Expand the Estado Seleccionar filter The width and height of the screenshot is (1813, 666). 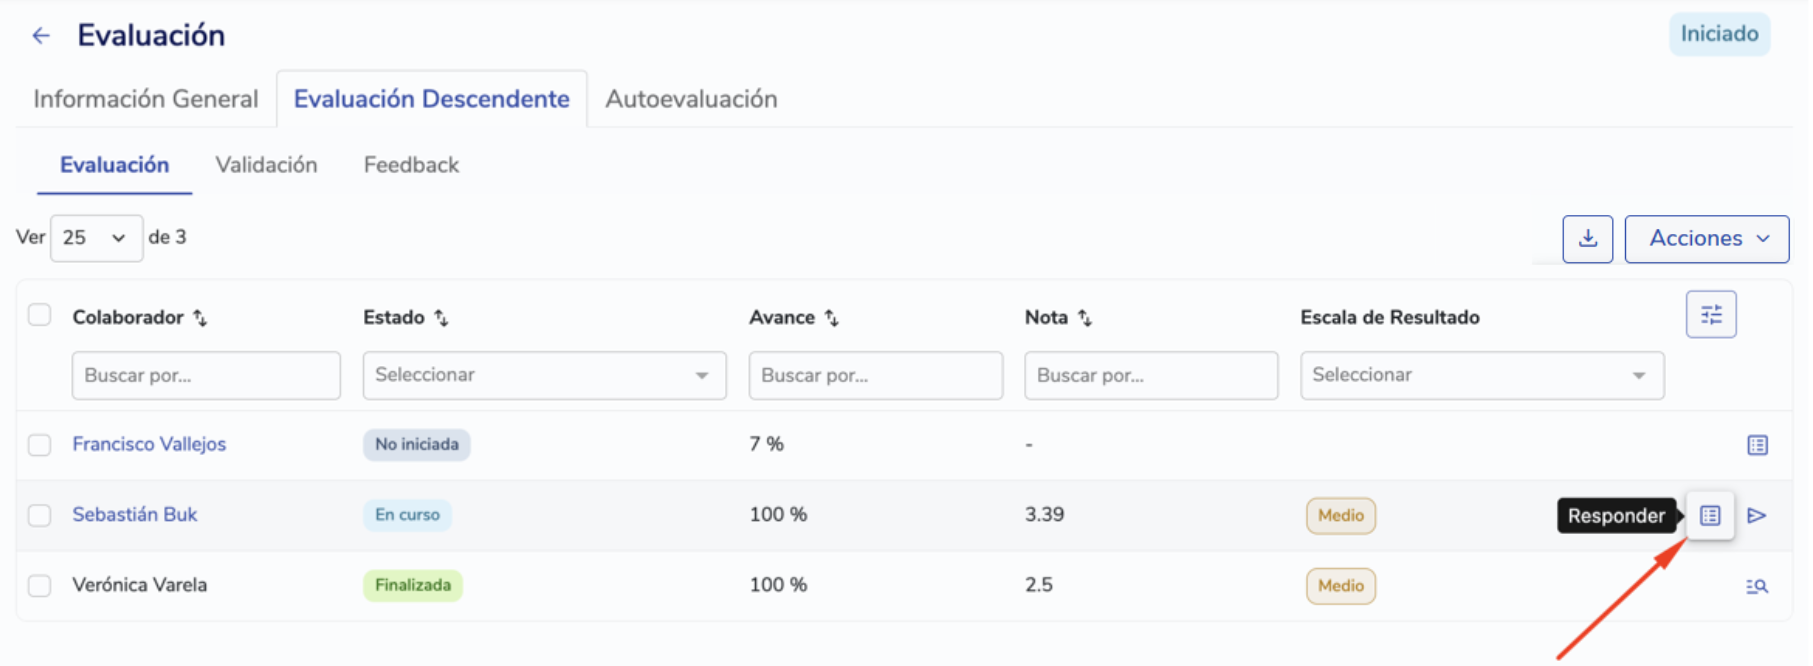tap(544, 375)
